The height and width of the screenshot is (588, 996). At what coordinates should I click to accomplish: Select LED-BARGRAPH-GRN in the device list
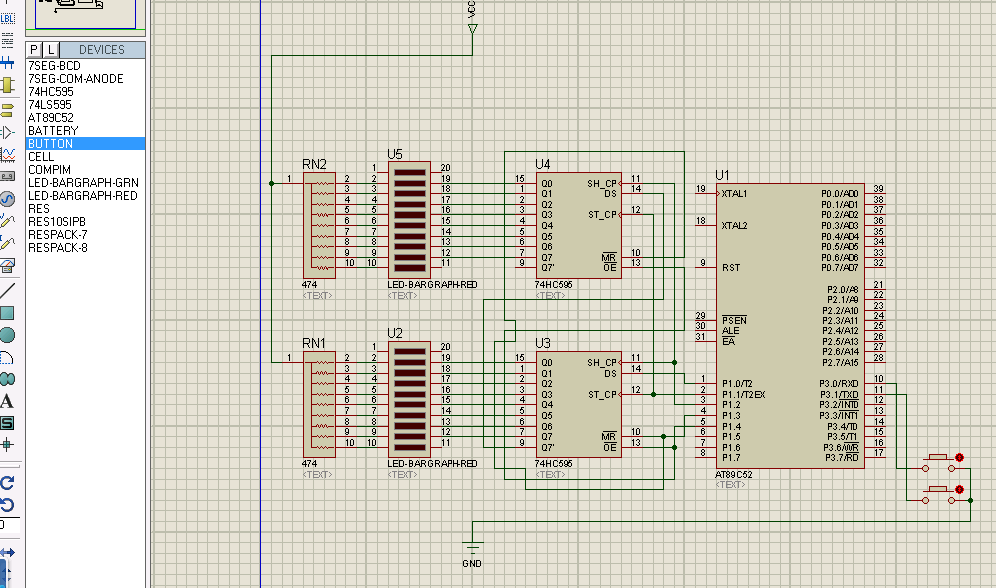(85, 182)
